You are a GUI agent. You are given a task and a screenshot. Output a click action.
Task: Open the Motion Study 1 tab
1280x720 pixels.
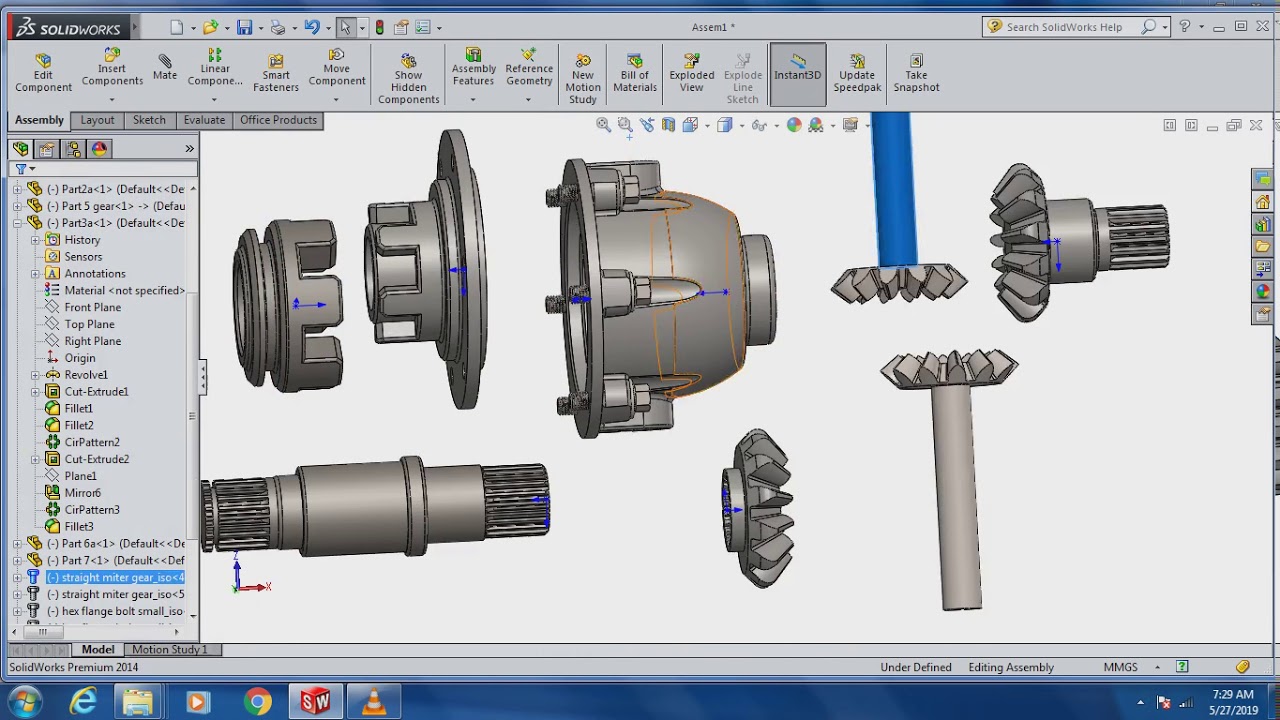tap(170, 650)
